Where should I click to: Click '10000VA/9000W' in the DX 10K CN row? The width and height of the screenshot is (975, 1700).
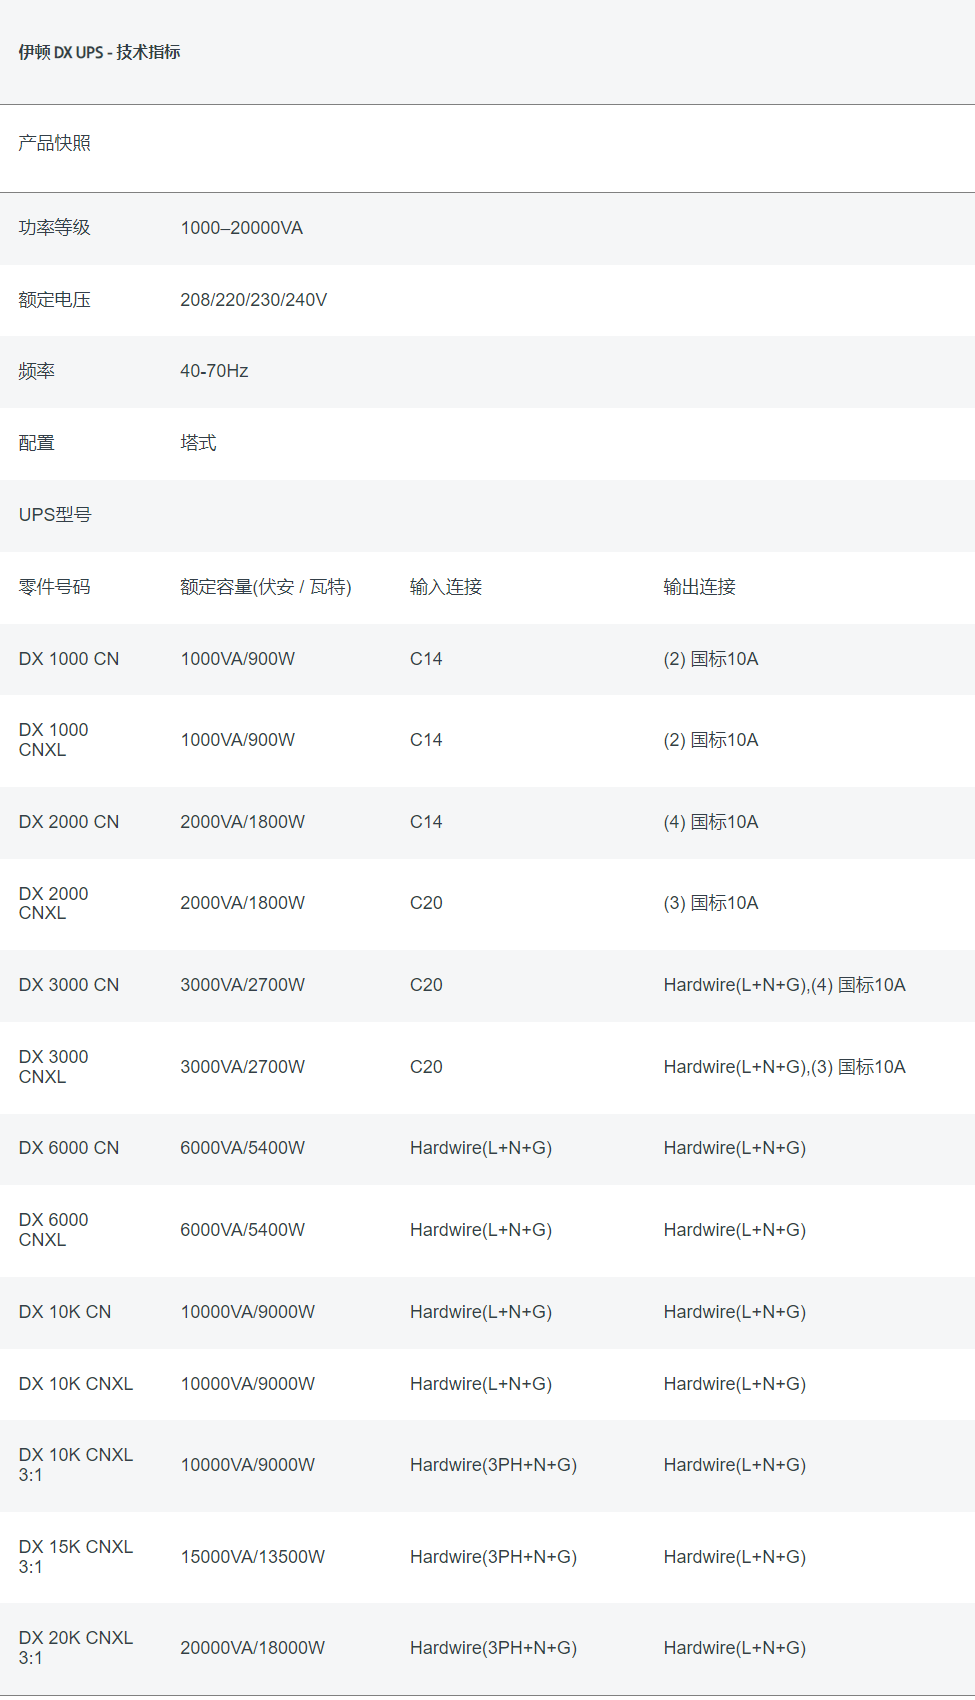[x=248, y=1312]
